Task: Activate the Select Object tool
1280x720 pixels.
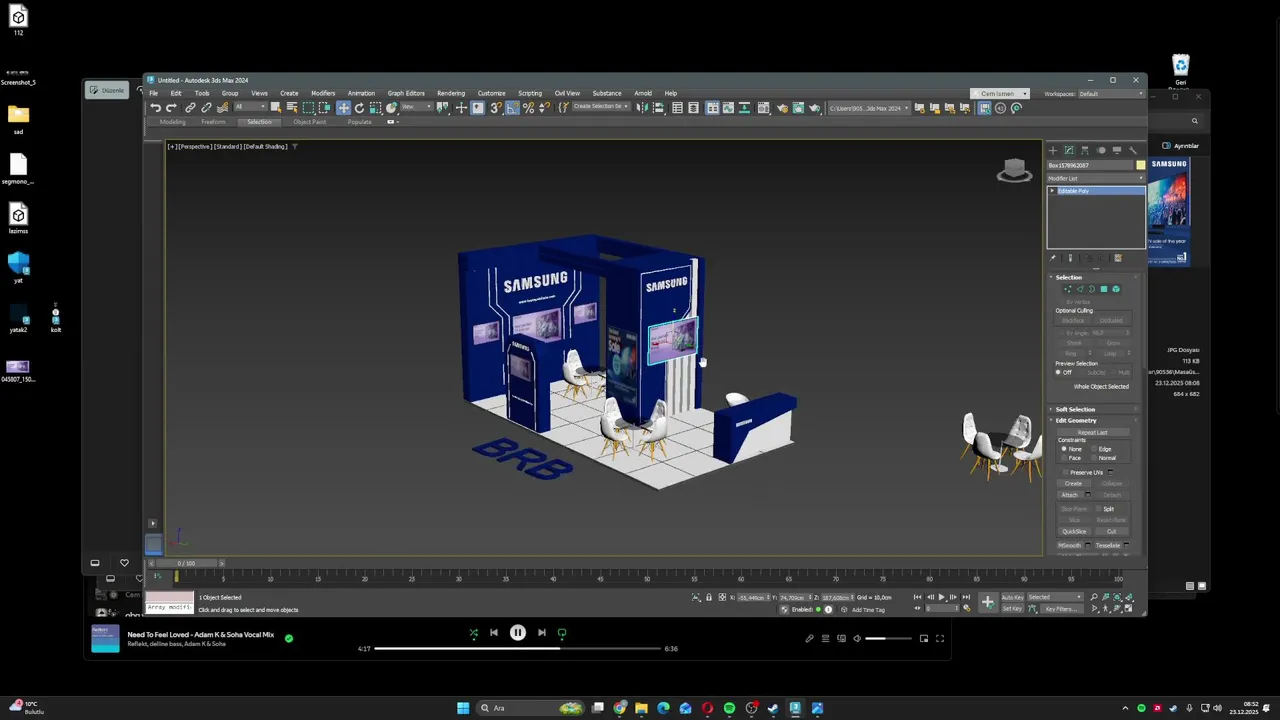Action: [x=275, y=108]
